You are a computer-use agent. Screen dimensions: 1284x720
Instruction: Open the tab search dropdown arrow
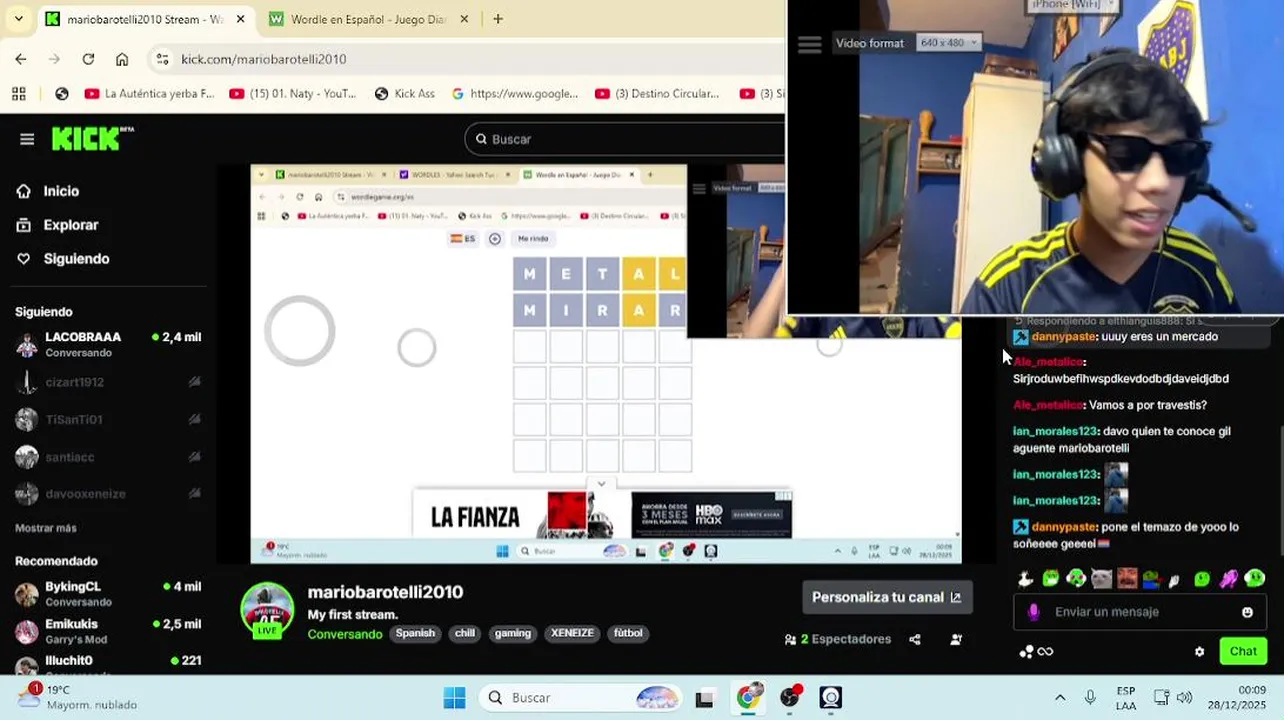click(x=18, y=19)
